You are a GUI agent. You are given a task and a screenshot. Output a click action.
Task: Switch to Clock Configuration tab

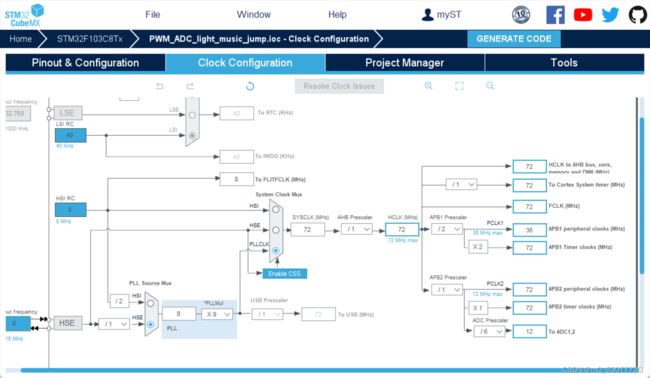point(245,63)
